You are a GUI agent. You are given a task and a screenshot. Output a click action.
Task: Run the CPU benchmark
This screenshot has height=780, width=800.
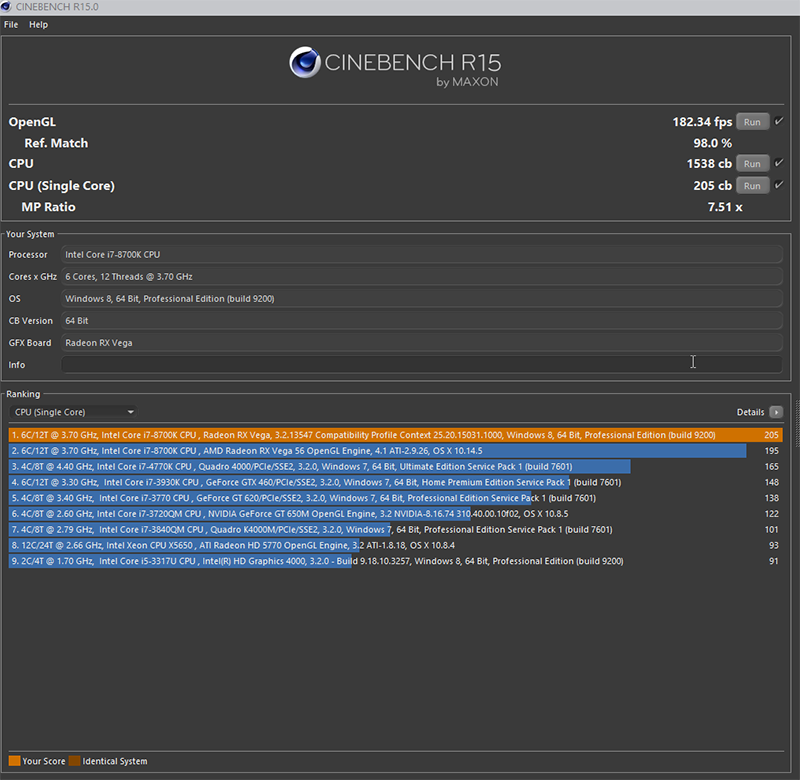coord(752,164)
